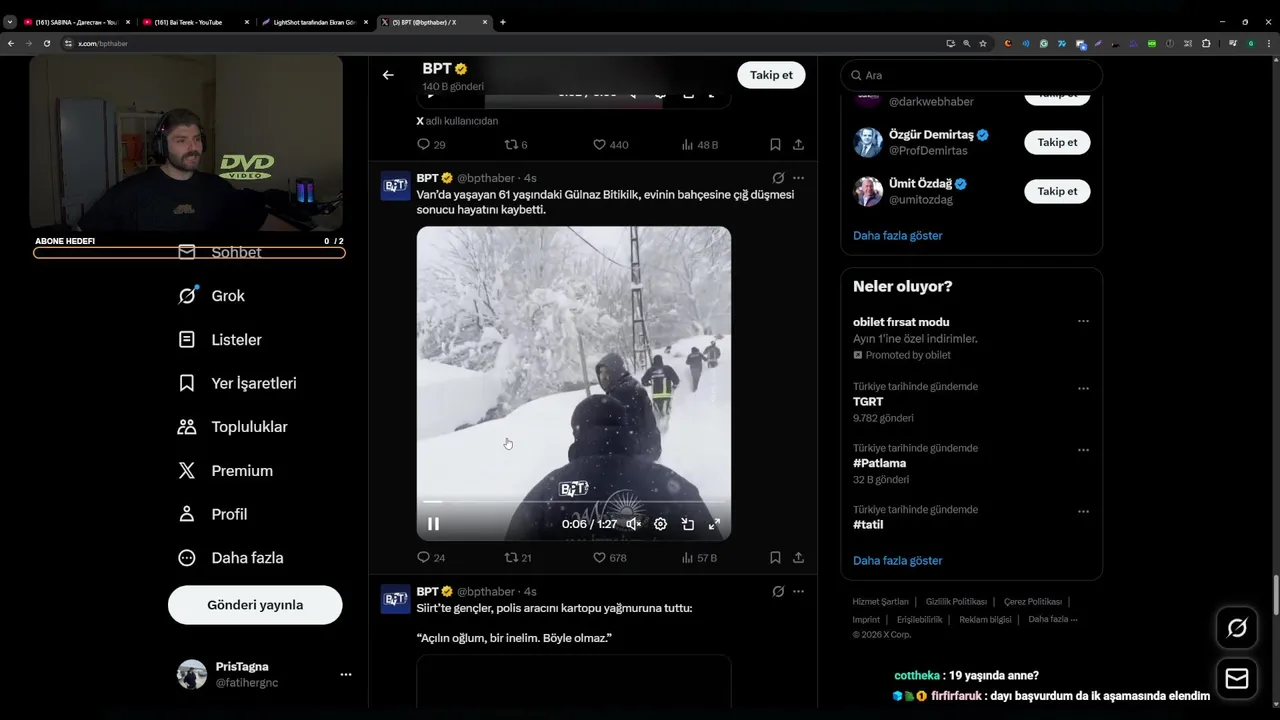
Task: Open Grok from the sidebar
Action: tap(211, 296)
